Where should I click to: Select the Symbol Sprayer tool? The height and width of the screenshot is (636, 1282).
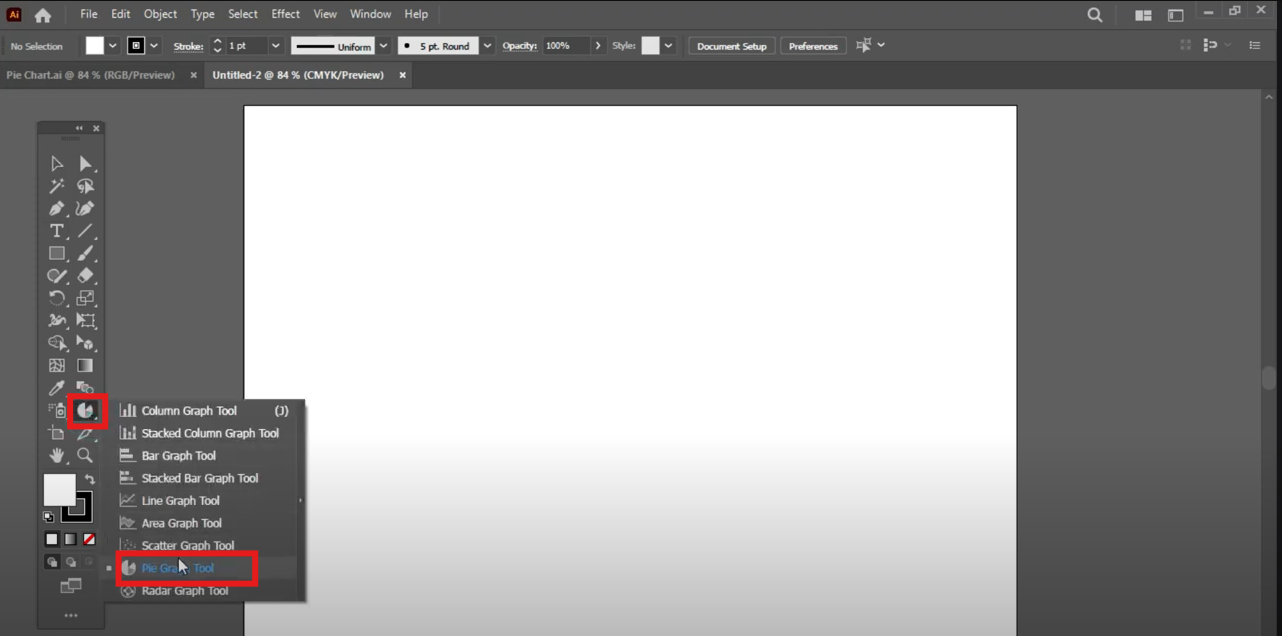pyautogui.click(x=57, y=410)
